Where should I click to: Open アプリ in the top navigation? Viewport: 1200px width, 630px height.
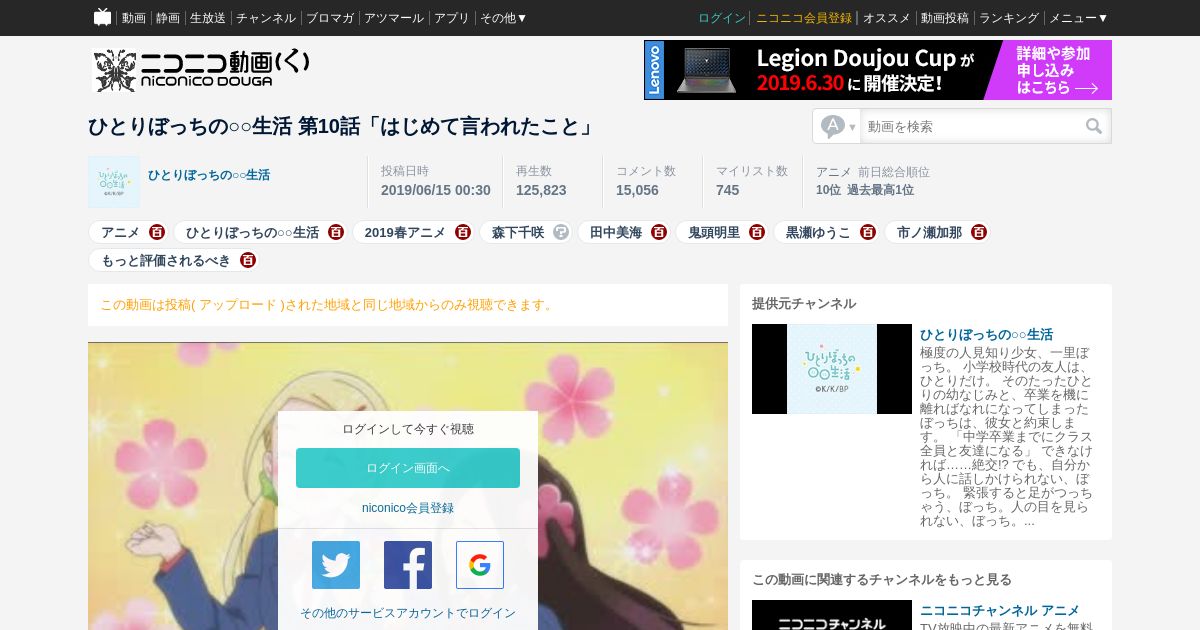(452, 18)
